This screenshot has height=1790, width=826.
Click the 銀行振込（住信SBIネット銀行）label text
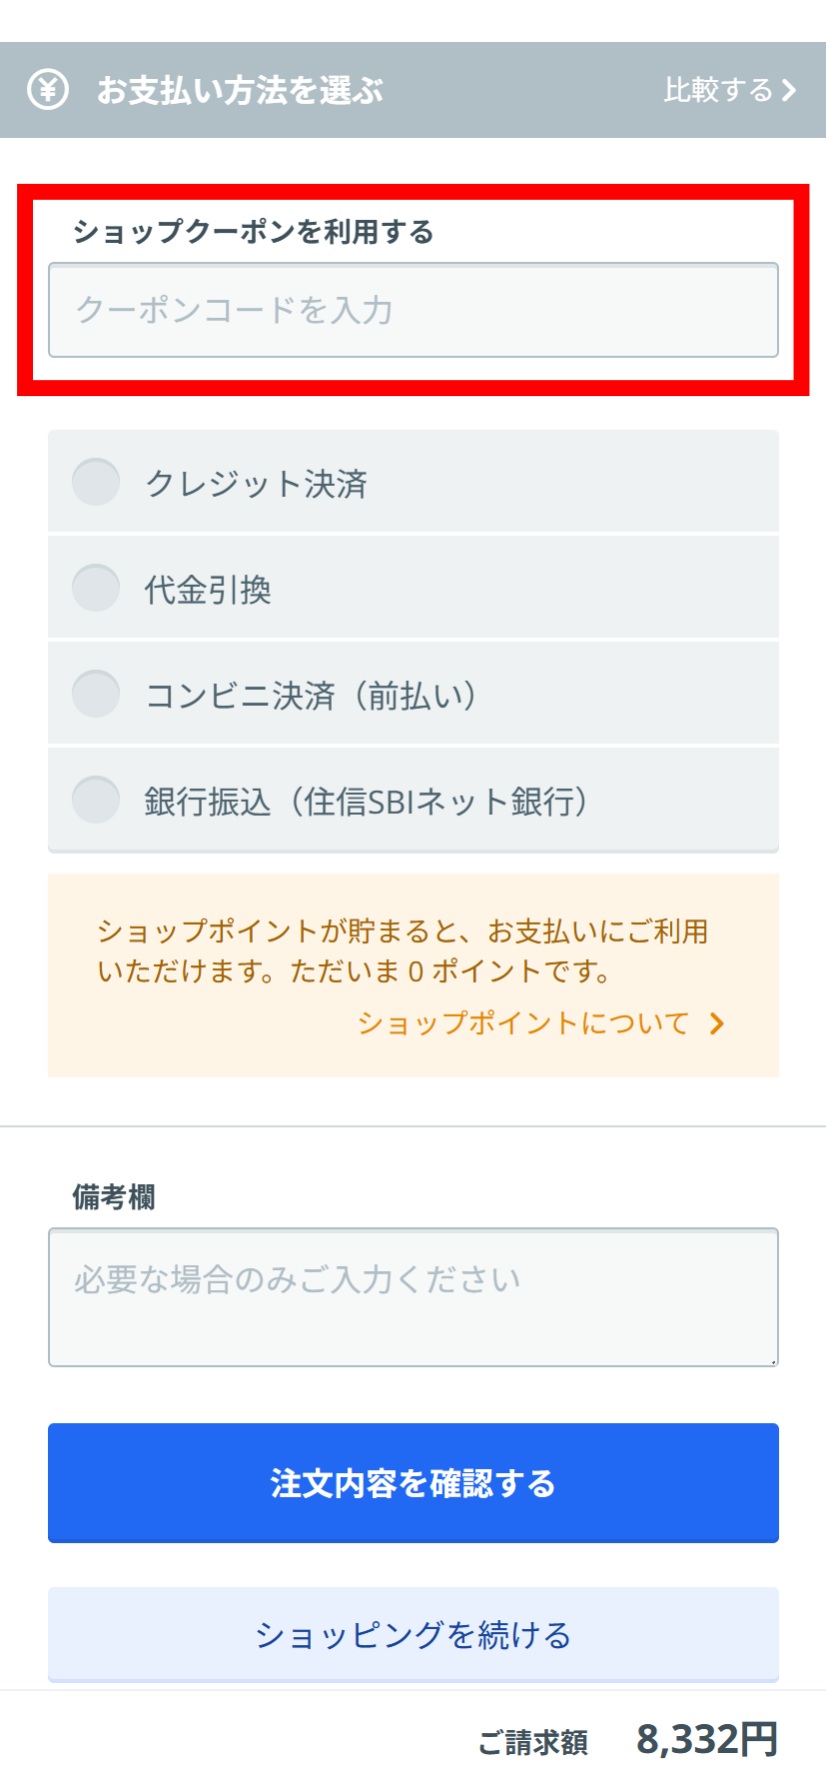366,802
